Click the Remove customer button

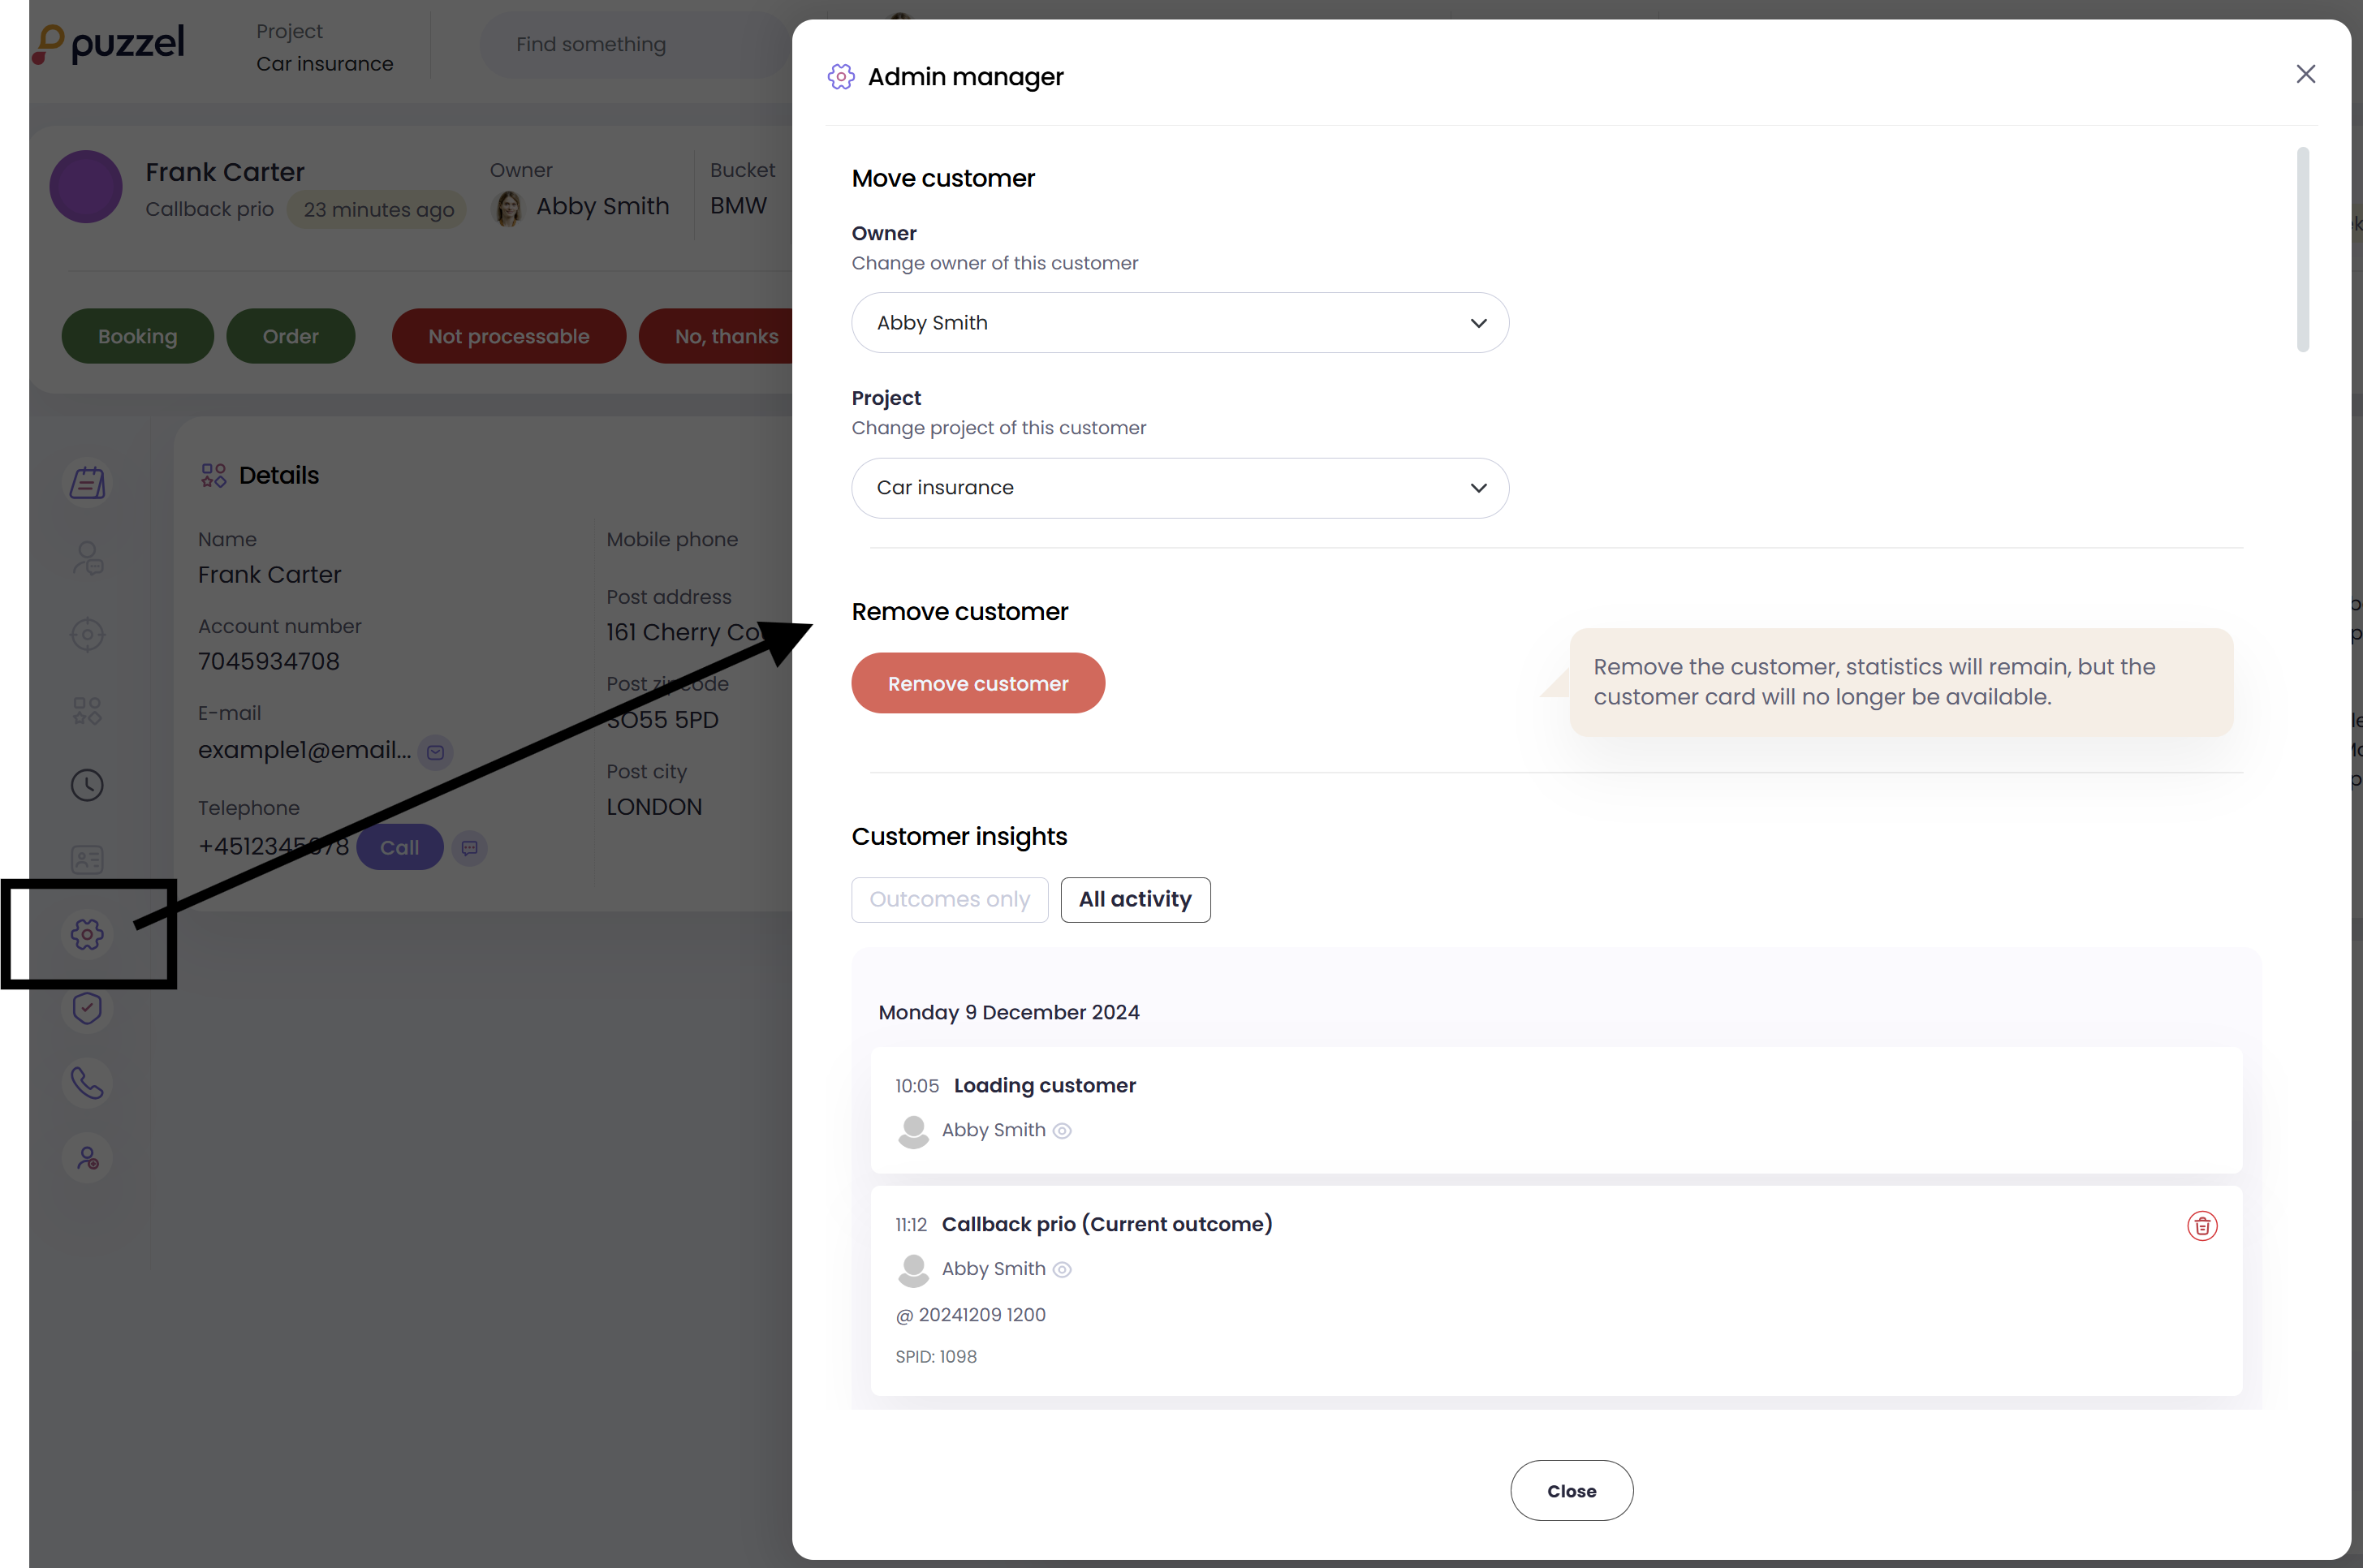point(977,683)
